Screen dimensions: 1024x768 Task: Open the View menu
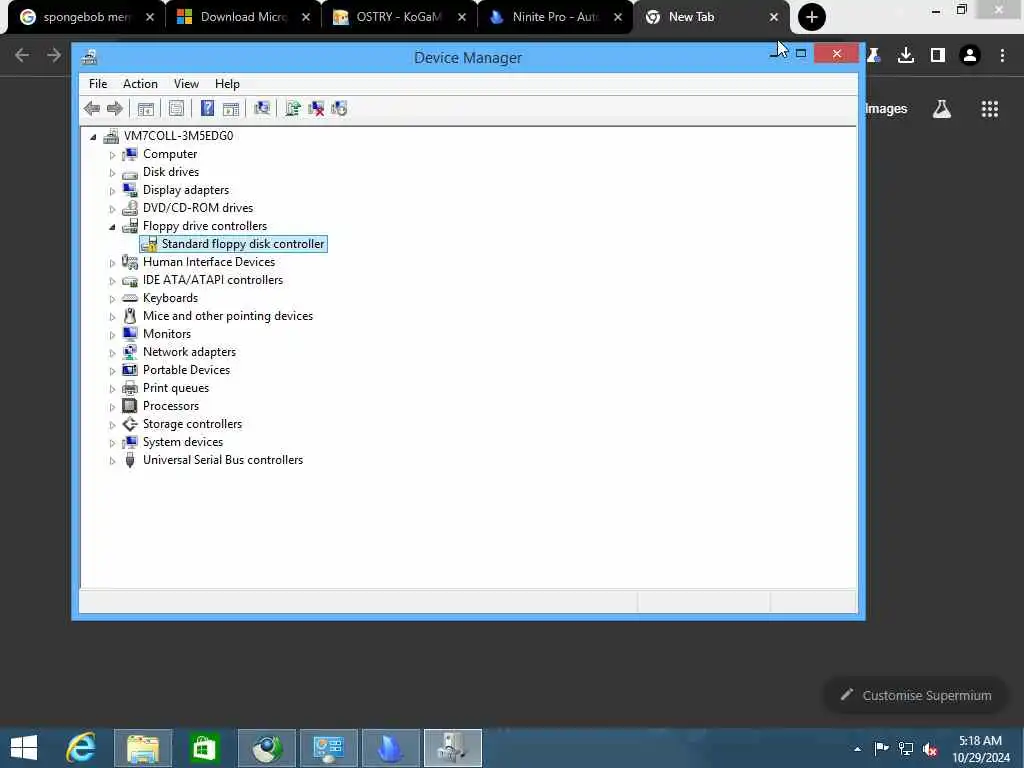click(x=186, y=84)
